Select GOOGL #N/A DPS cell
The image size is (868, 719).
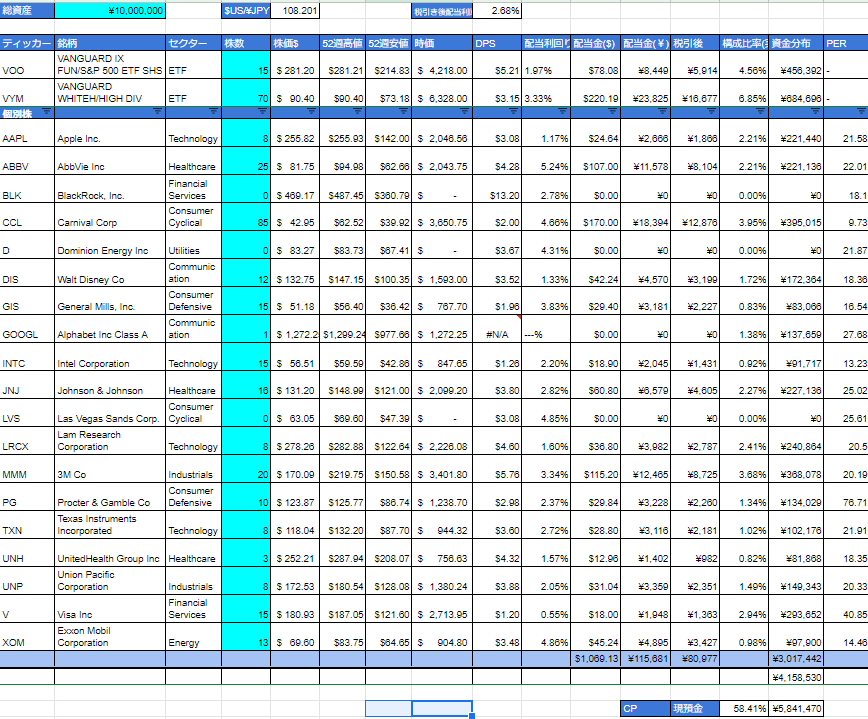(x=497, y=329)
